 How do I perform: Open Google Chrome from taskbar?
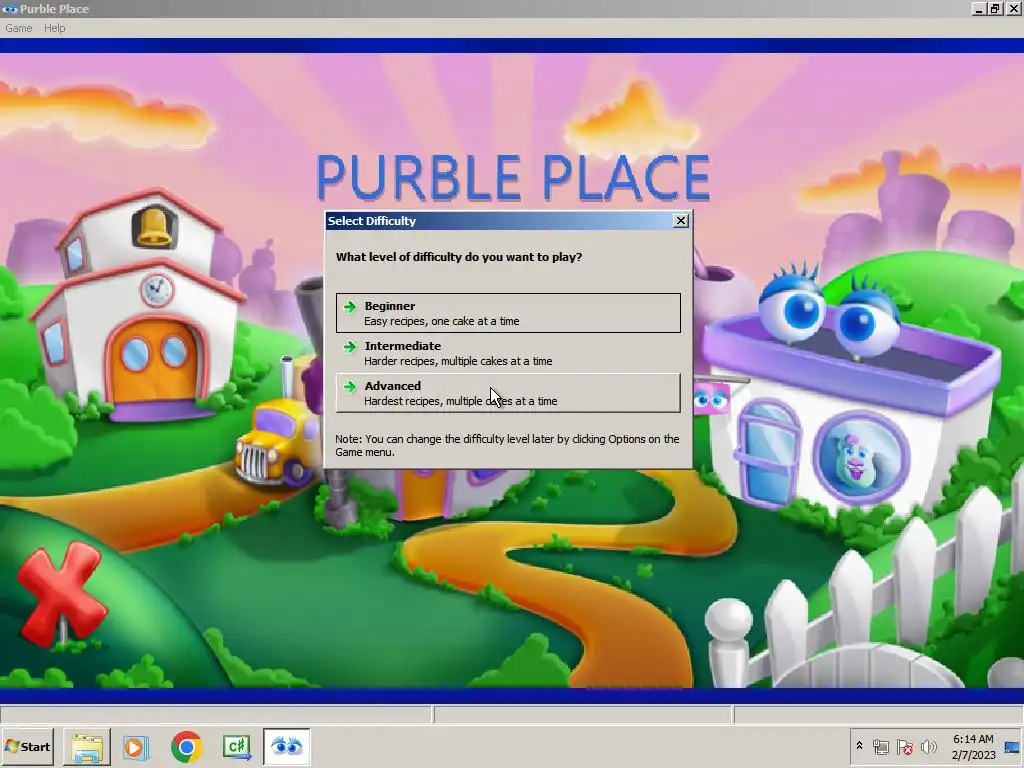point(187,746)
